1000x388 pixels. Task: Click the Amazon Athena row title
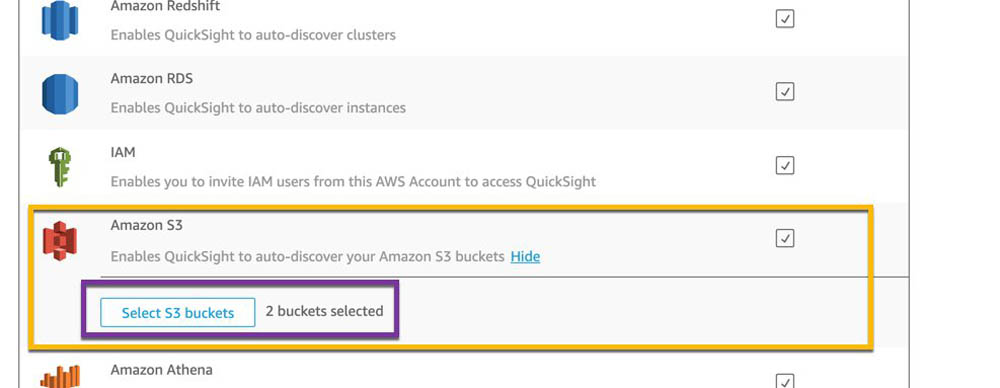coord(161,369)
